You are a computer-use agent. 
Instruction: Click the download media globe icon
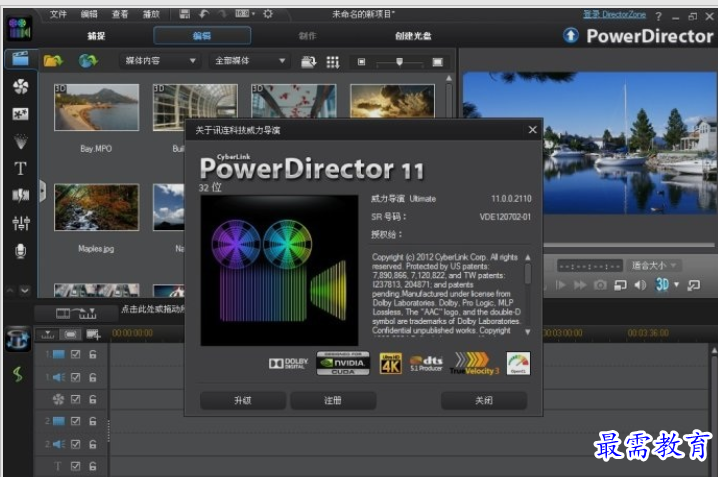pyautogui.click(x=88, y=61)
